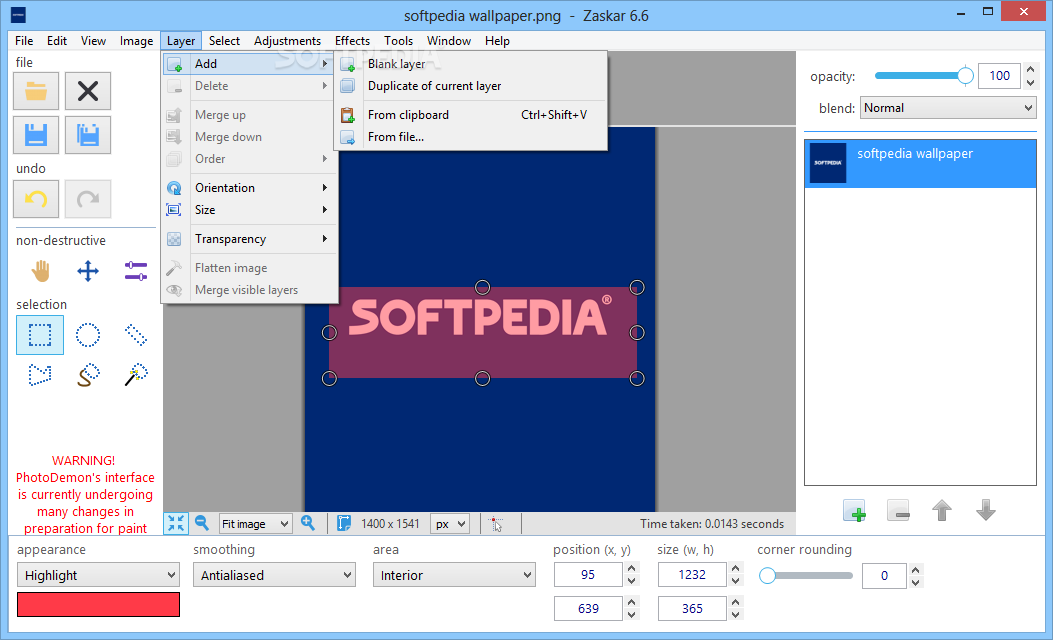Click the Save As double-floppy icon
Viewport: 1053px width, 640px height.
[x=88, y=135]
